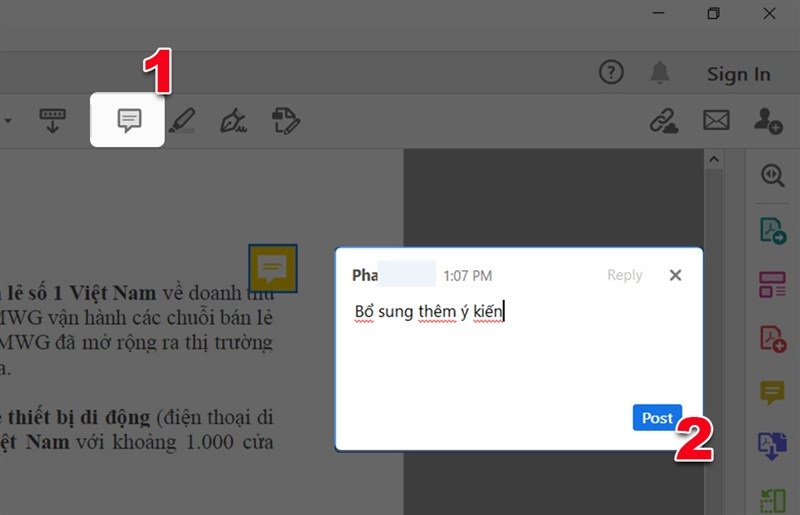Click the scrolling mode download-arrow icon
Image resolution: width=800 pixels, height=515 pixels.
(53, 120)
